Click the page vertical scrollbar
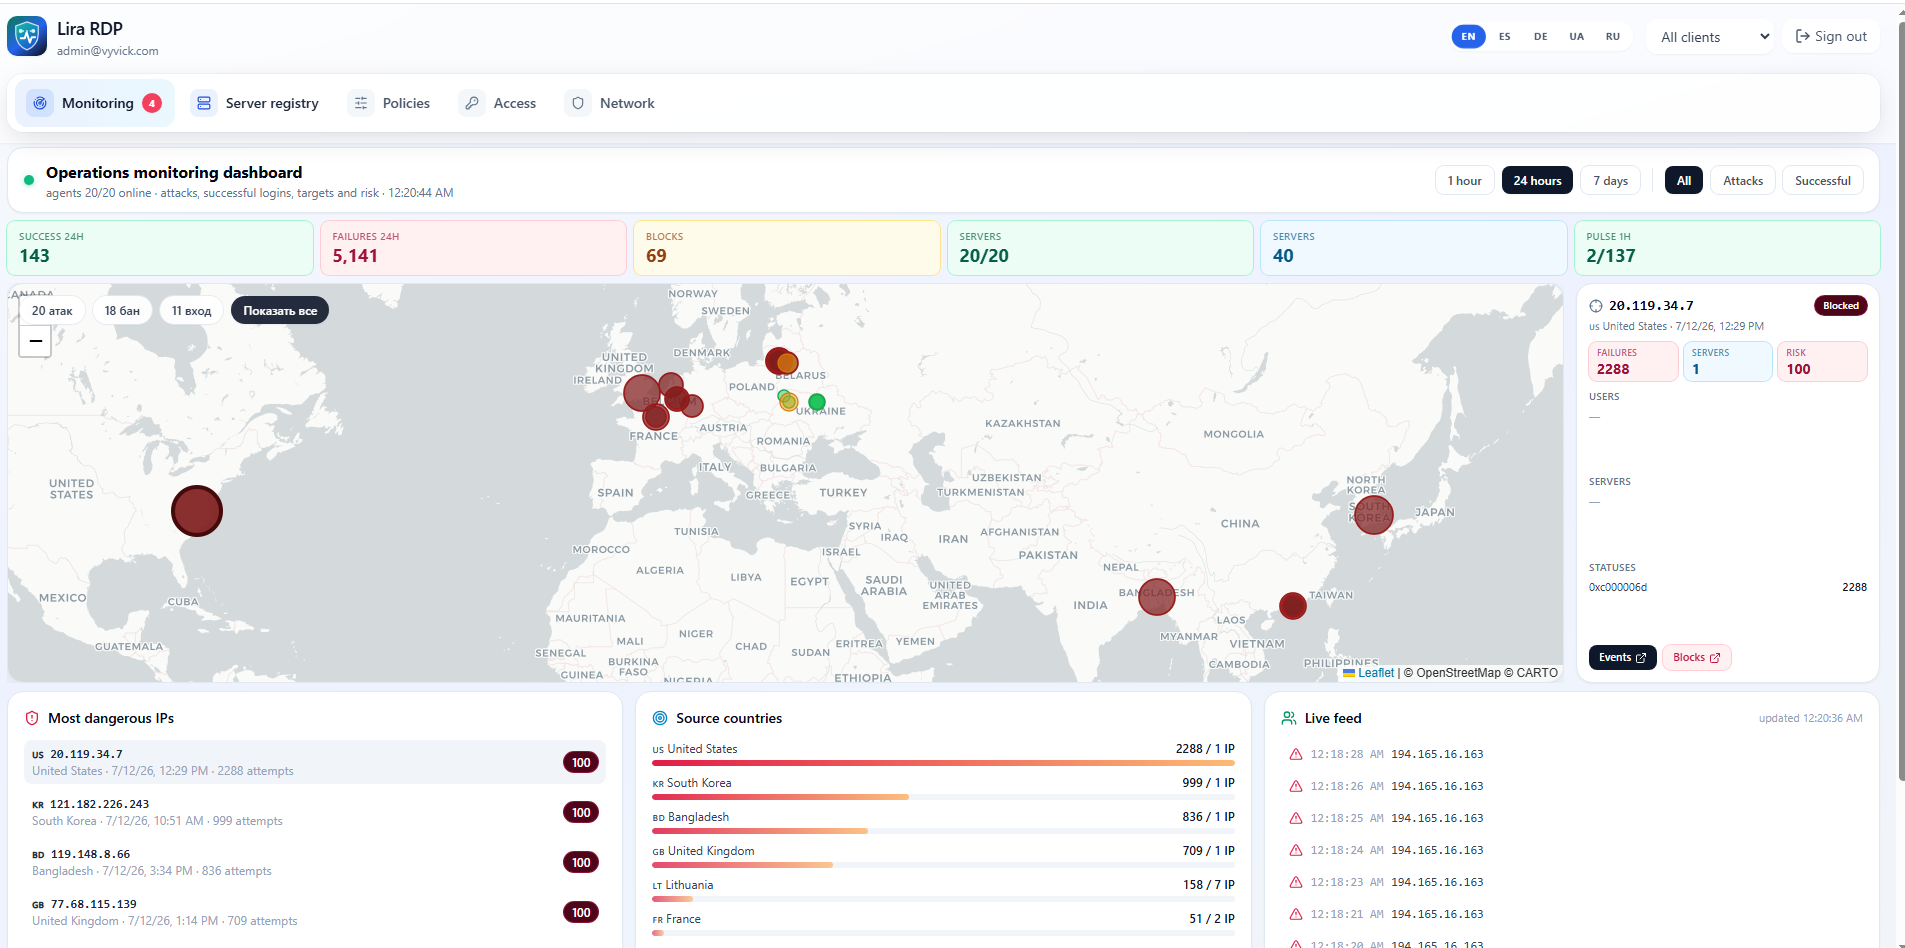 point(1900,400)
